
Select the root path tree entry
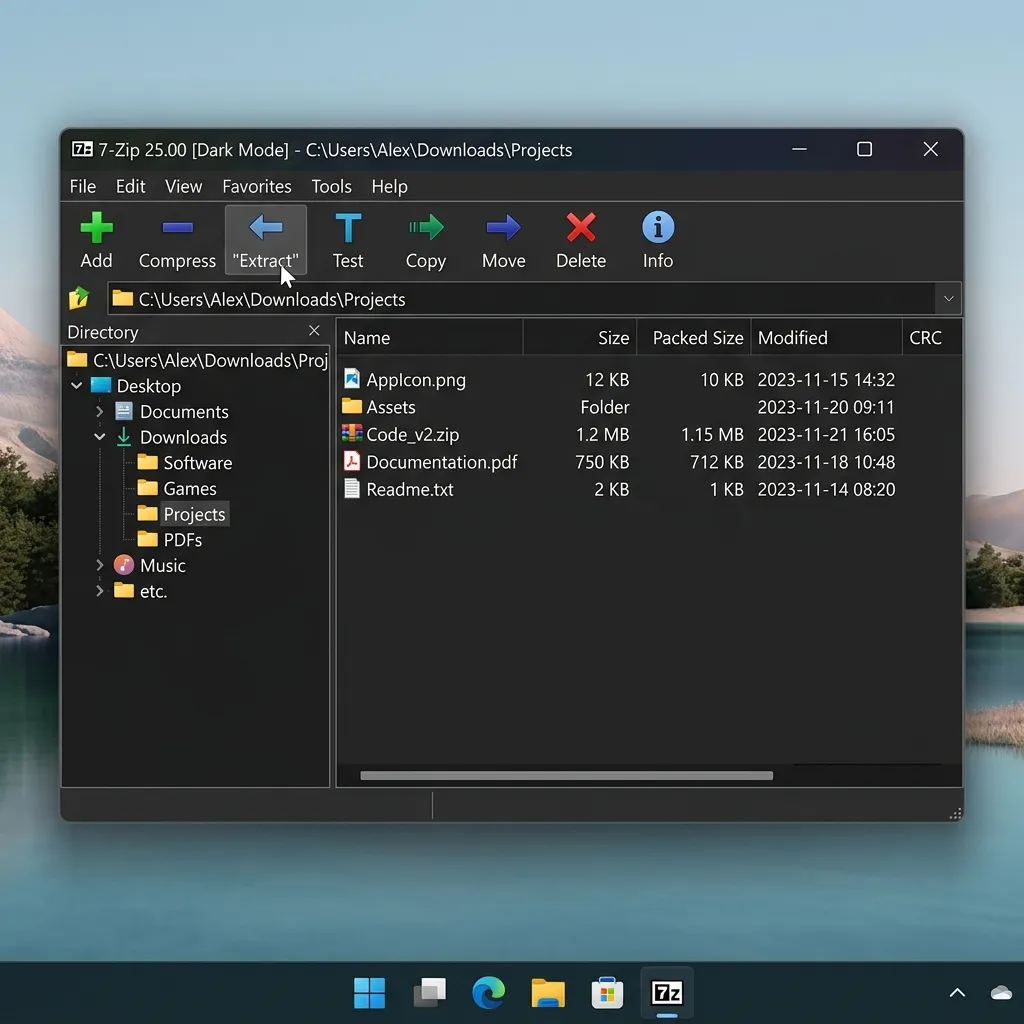pos(197,360)
